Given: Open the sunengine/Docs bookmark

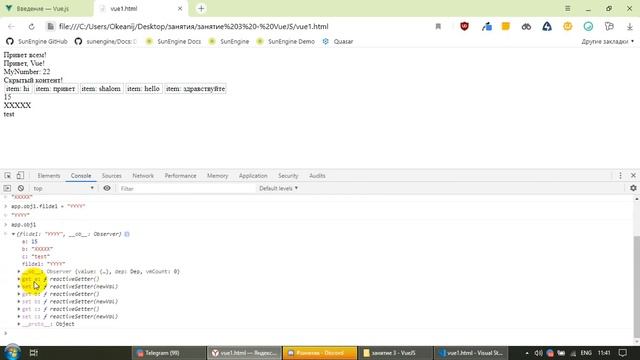Looking at the screenshot, I should (106, 42).
